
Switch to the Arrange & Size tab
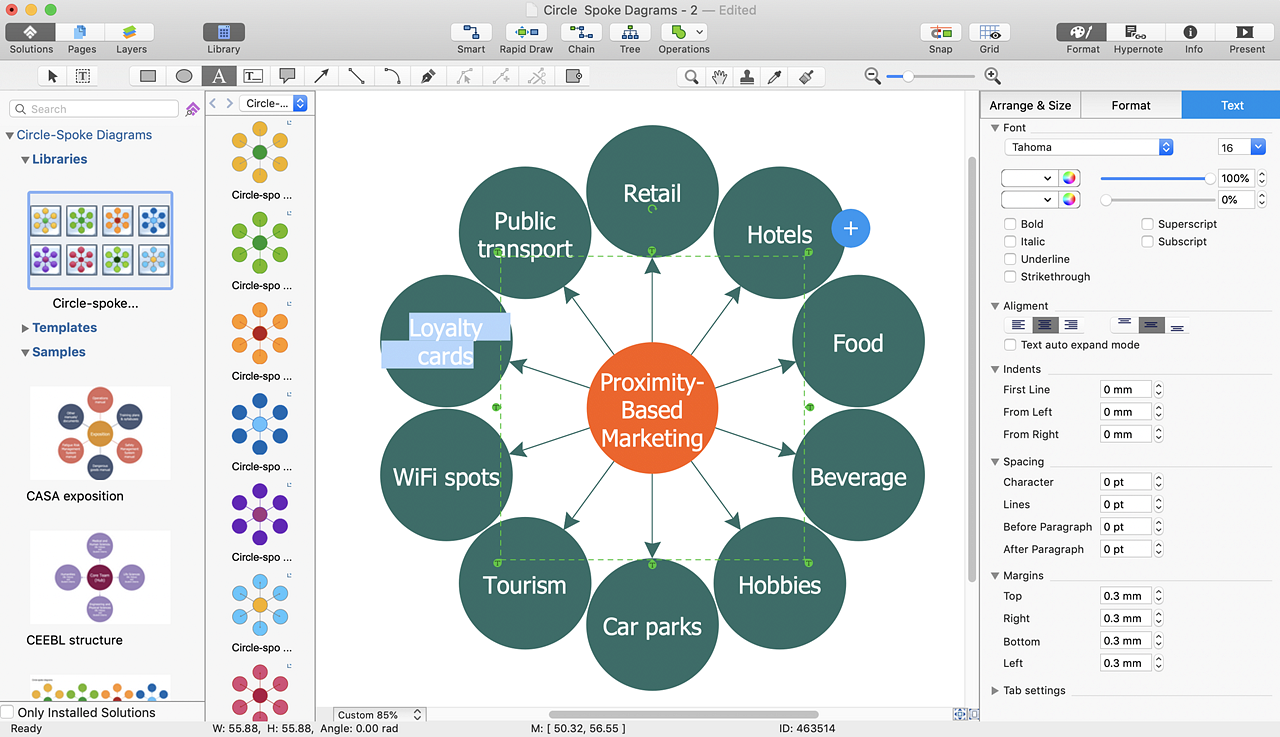pyautogui.click(x=1030, y=105)
